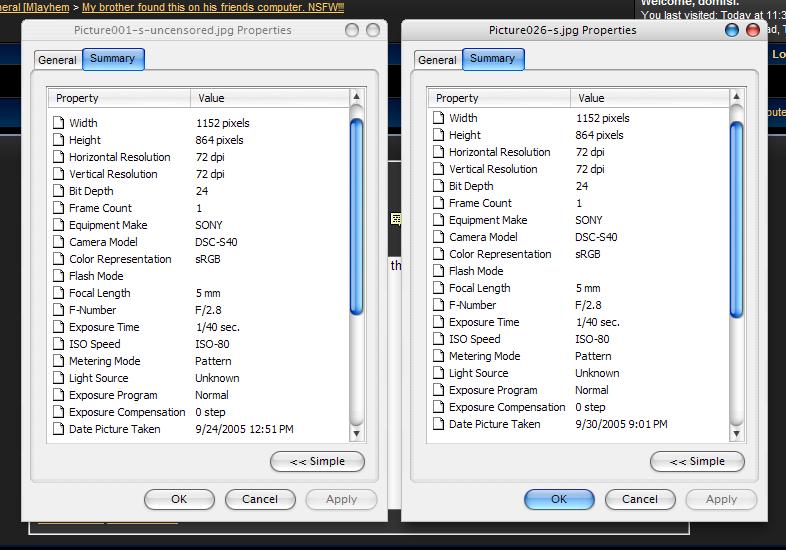Select 'ISO-80' value in Picture026 window

pyautogui.click(x=592, y=339)
